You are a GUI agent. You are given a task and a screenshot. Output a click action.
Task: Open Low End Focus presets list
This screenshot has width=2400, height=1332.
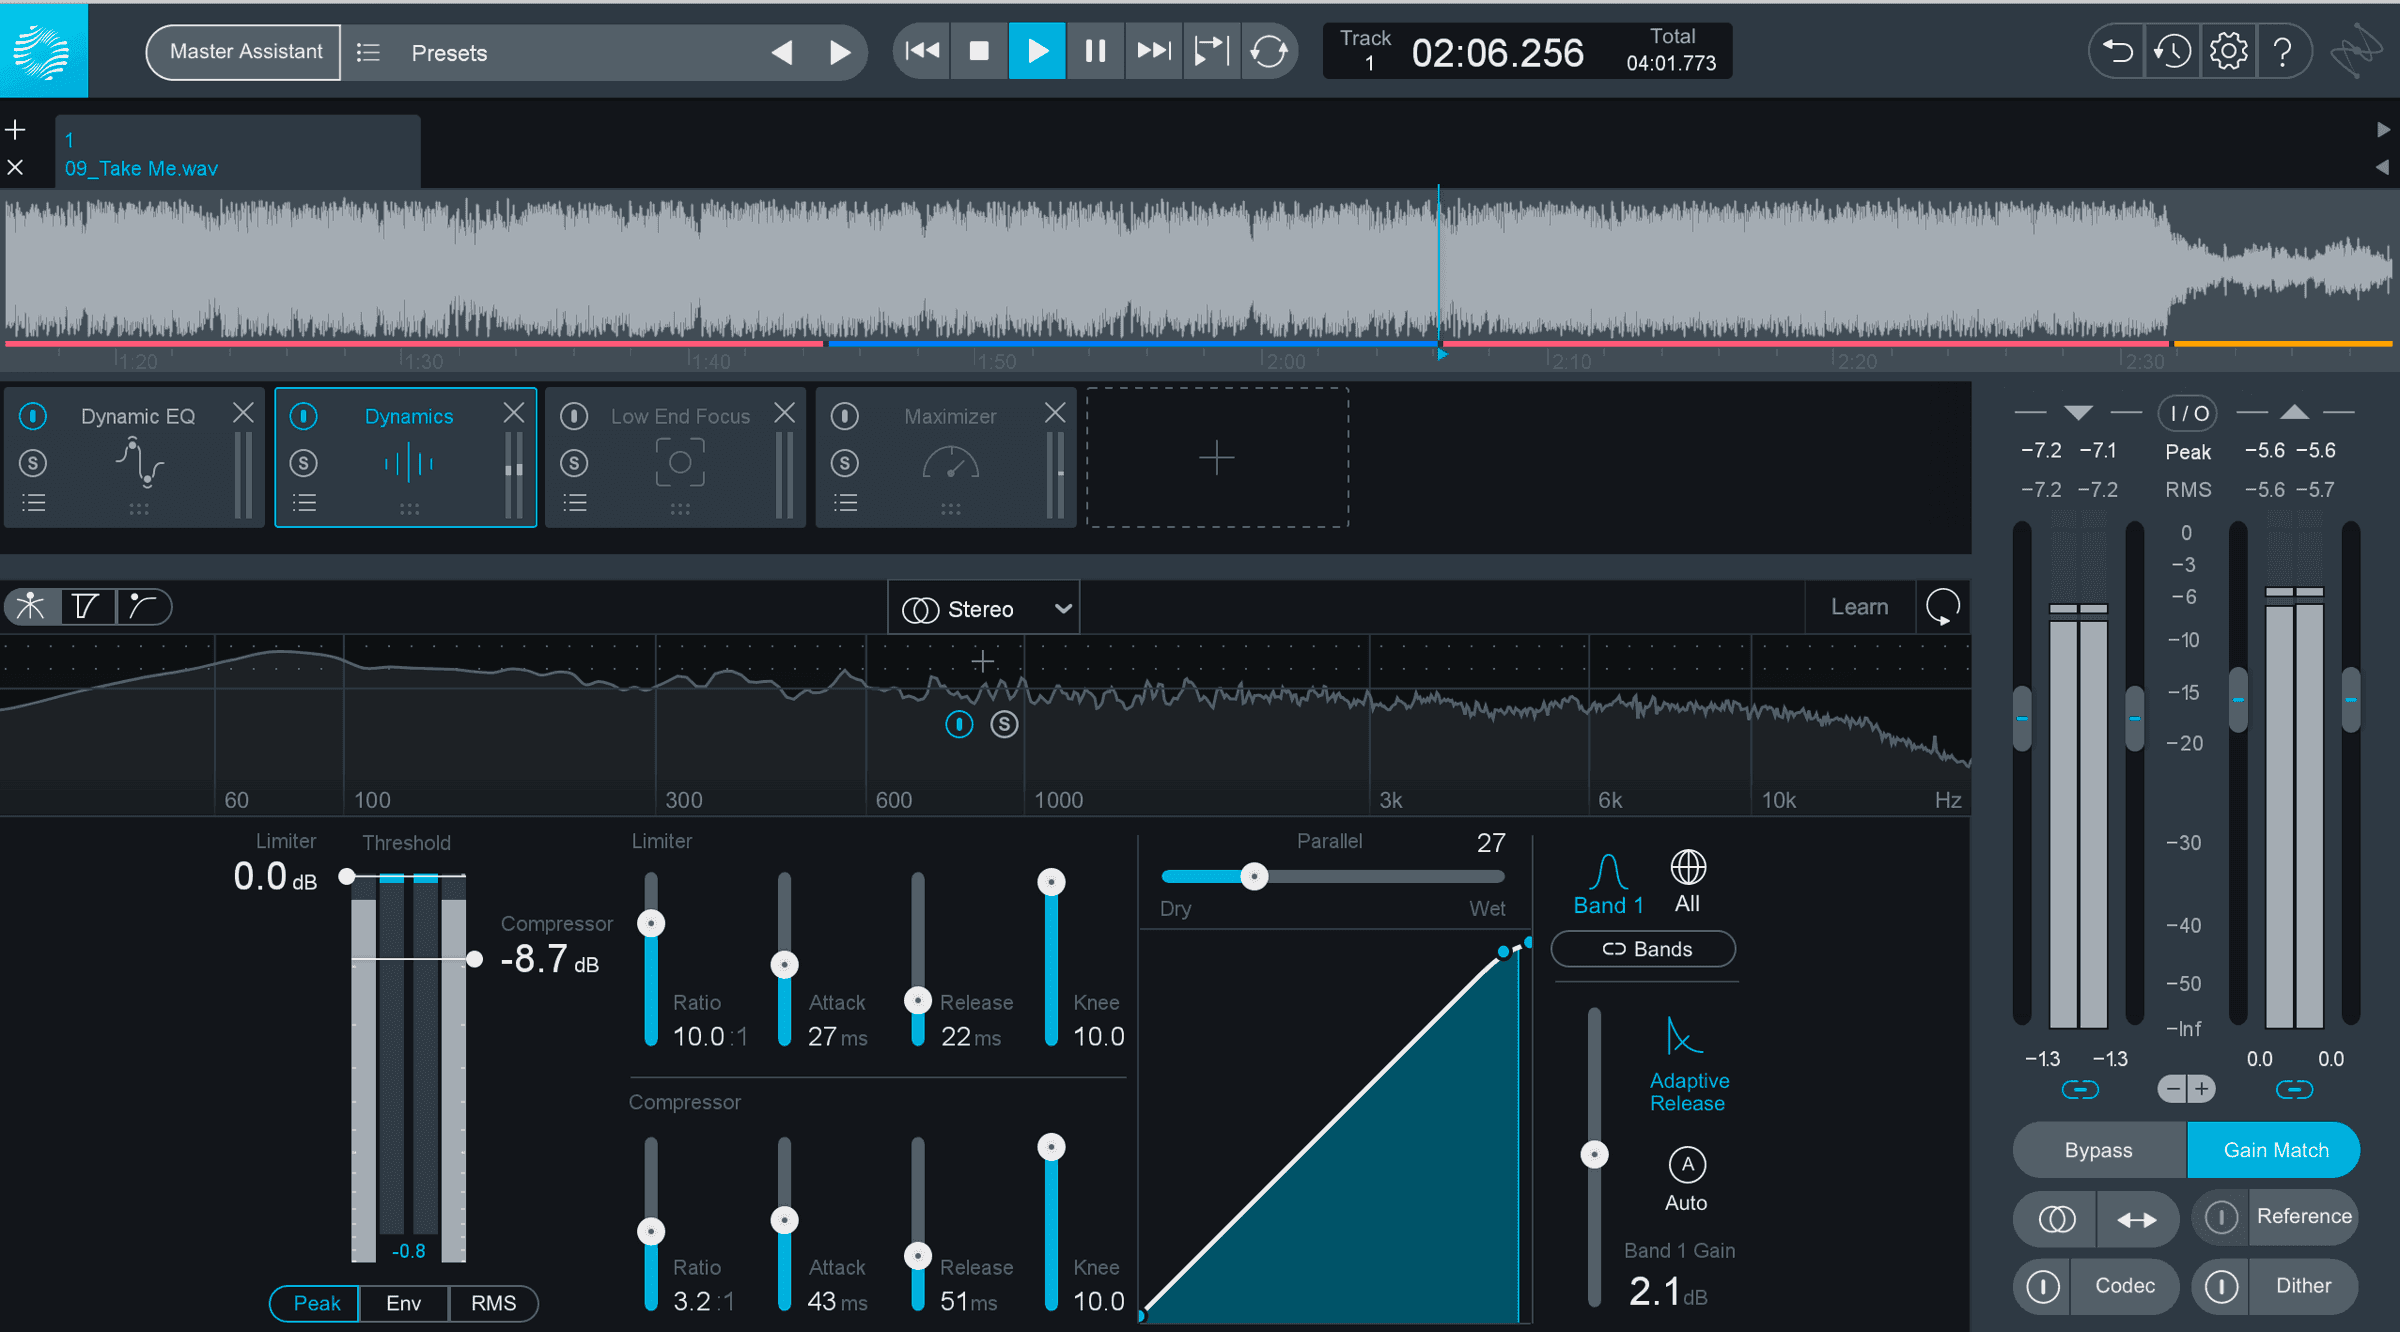tap(574, 503)
